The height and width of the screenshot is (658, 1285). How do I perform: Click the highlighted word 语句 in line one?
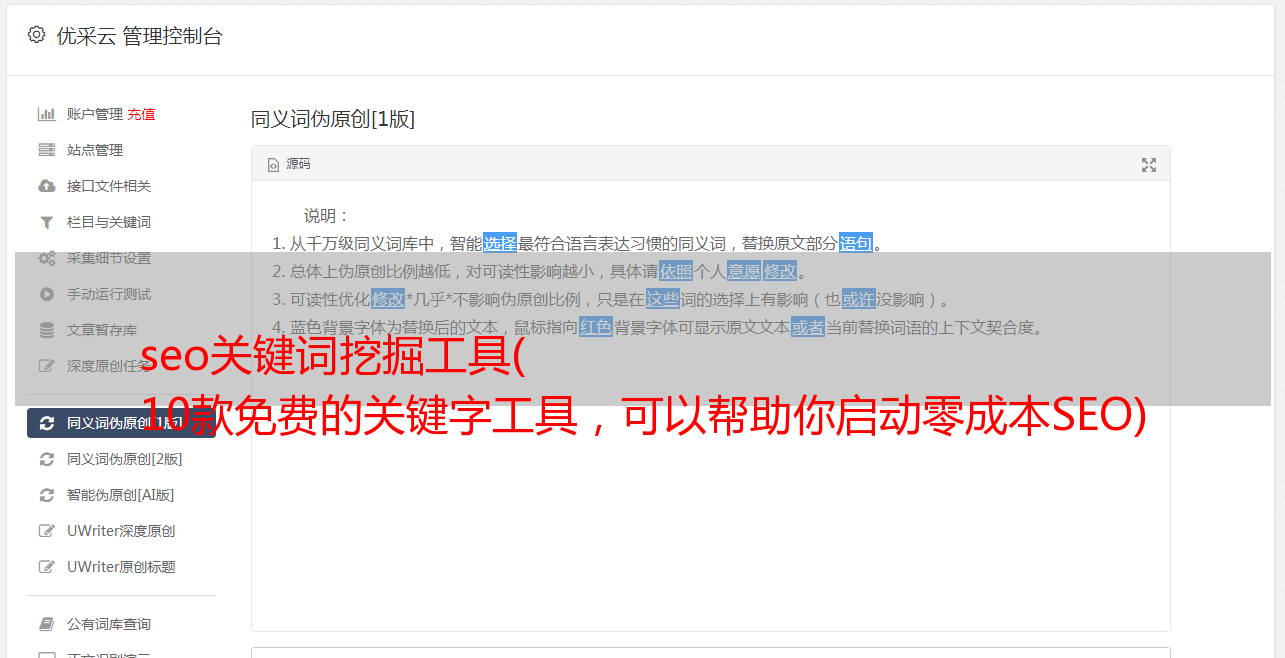856,243
